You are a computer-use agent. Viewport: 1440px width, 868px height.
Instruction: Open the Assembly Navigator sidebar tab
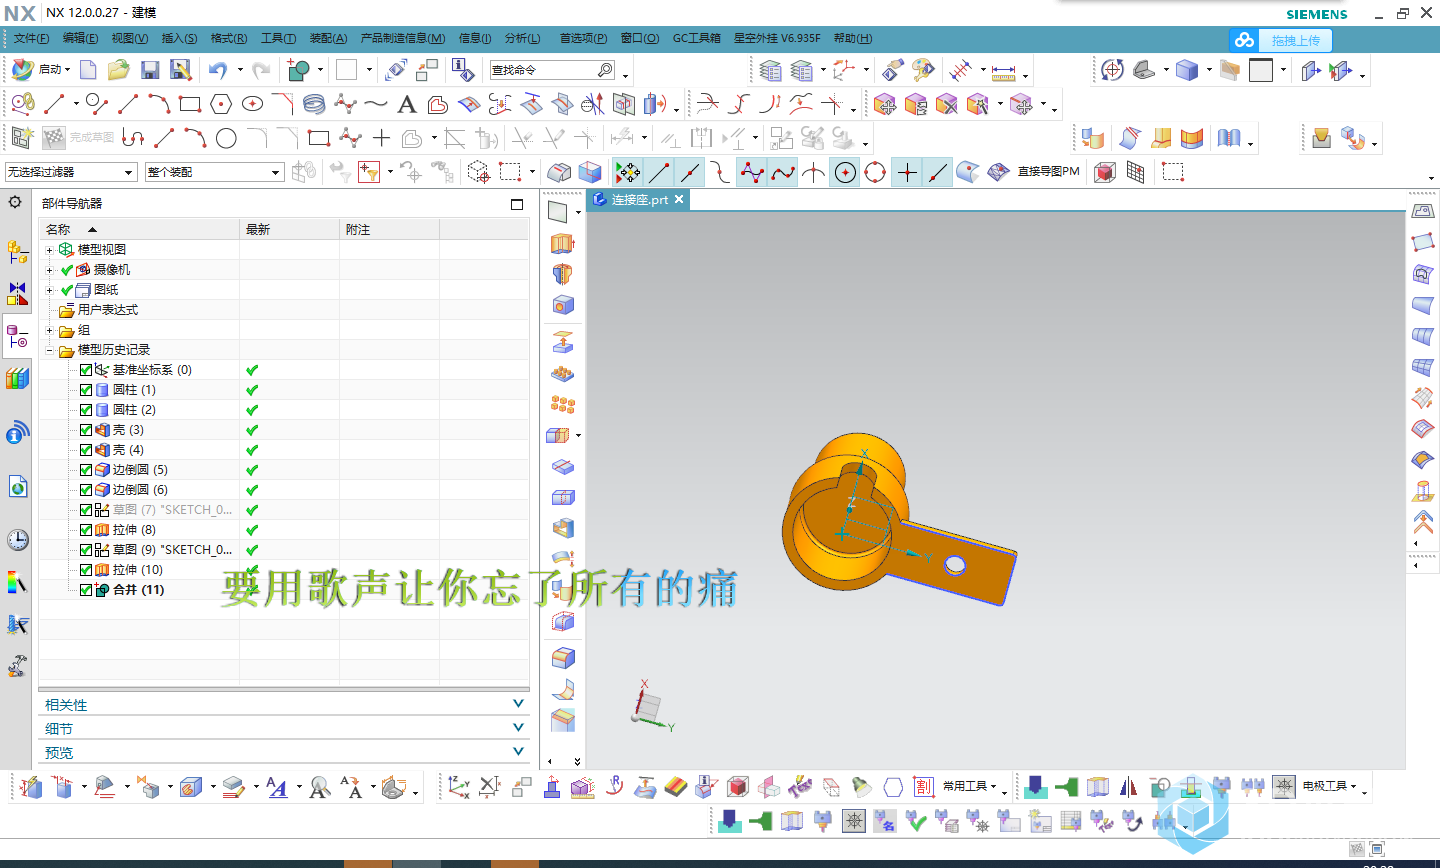point(17,252)
